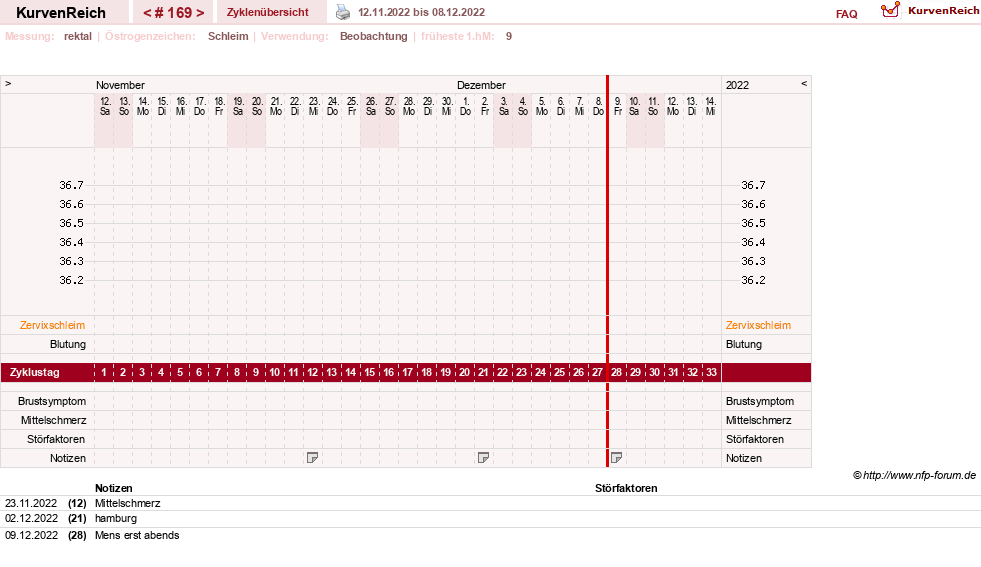This screenshot has width=981, height=567.
Task: Select cycle day 1 in the Zyklustag row
Action: 104,372
